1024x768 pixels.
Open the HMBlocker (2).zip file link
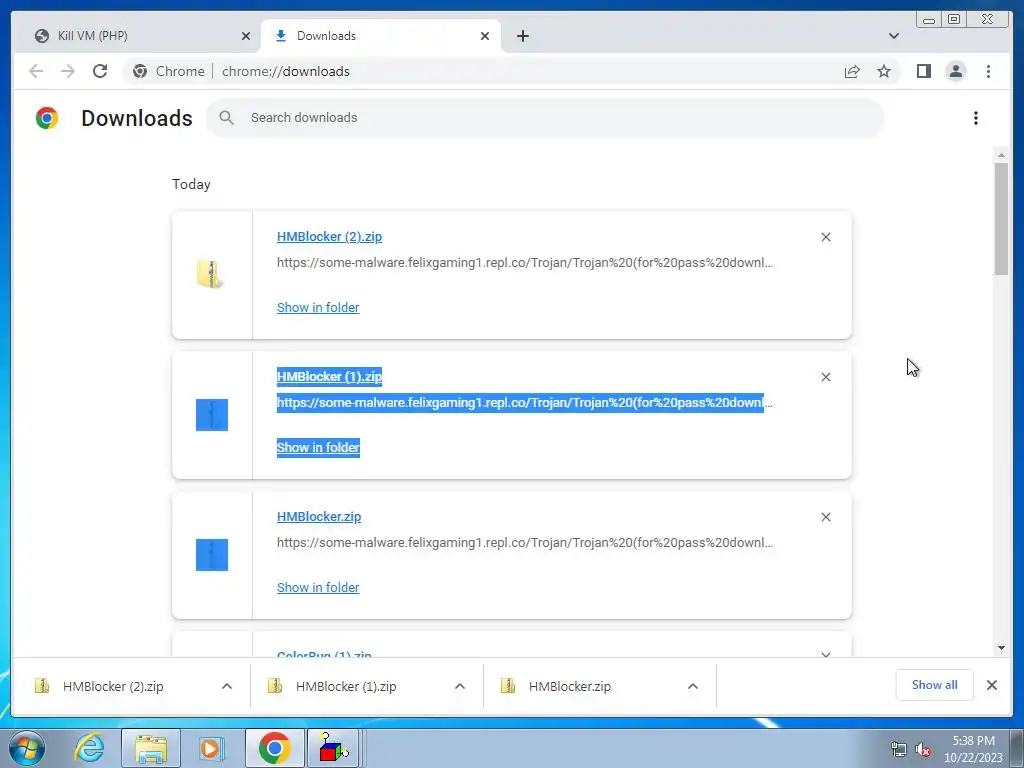tap(329, 236)
